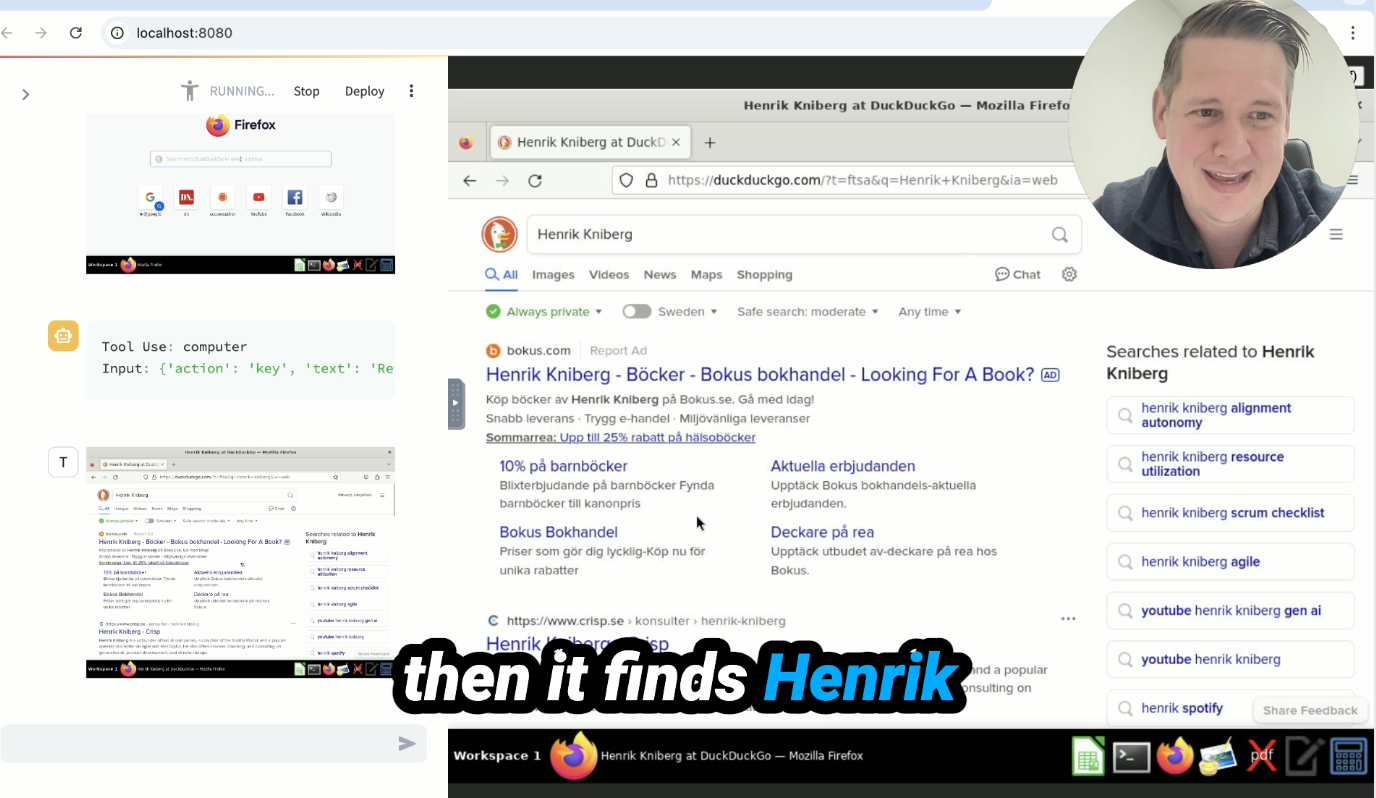
Task: Click the magnifier search button in DuckDuckGo box
Action: [1060, 234]
